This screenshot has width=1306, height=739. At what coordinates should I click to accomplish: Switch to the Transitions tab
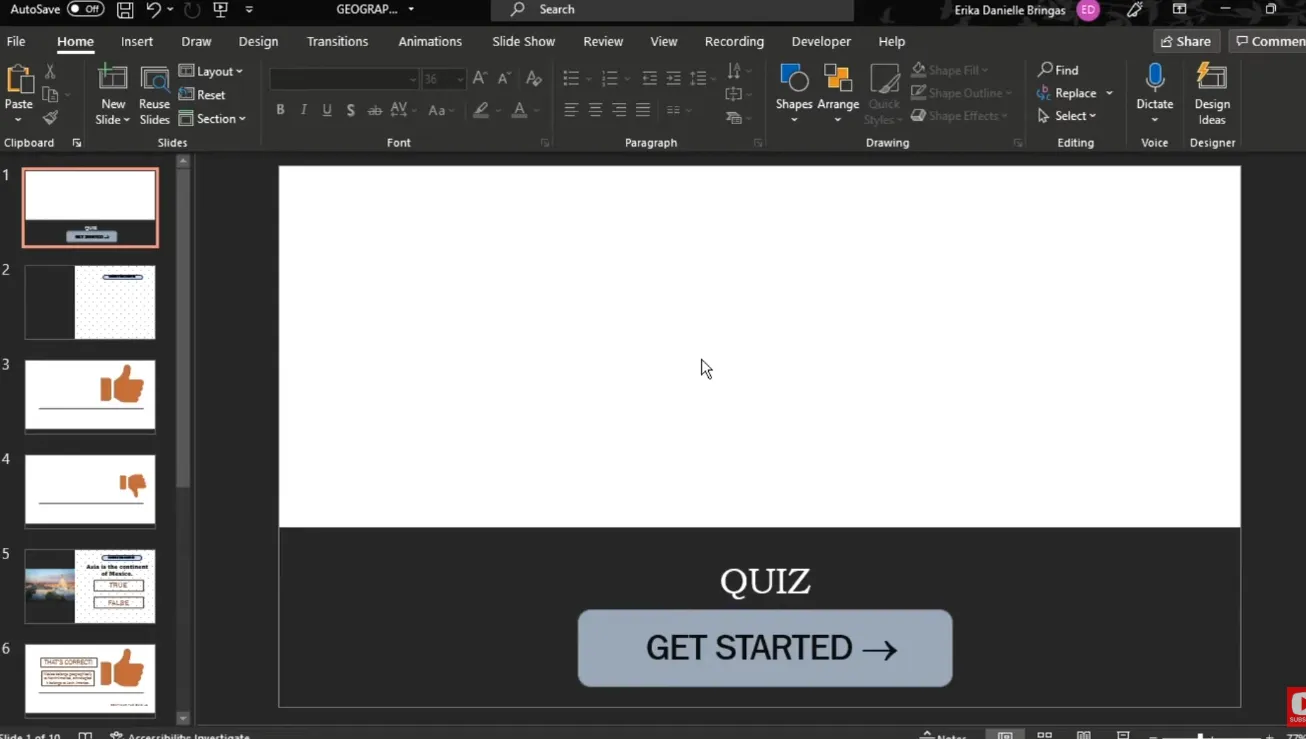point(337,41)
